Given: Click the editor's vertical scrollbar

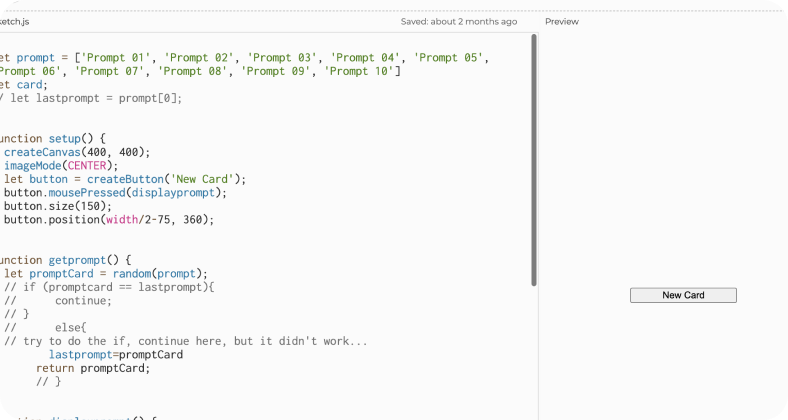Looking at the screenshot, I should (x=533, y=160).
